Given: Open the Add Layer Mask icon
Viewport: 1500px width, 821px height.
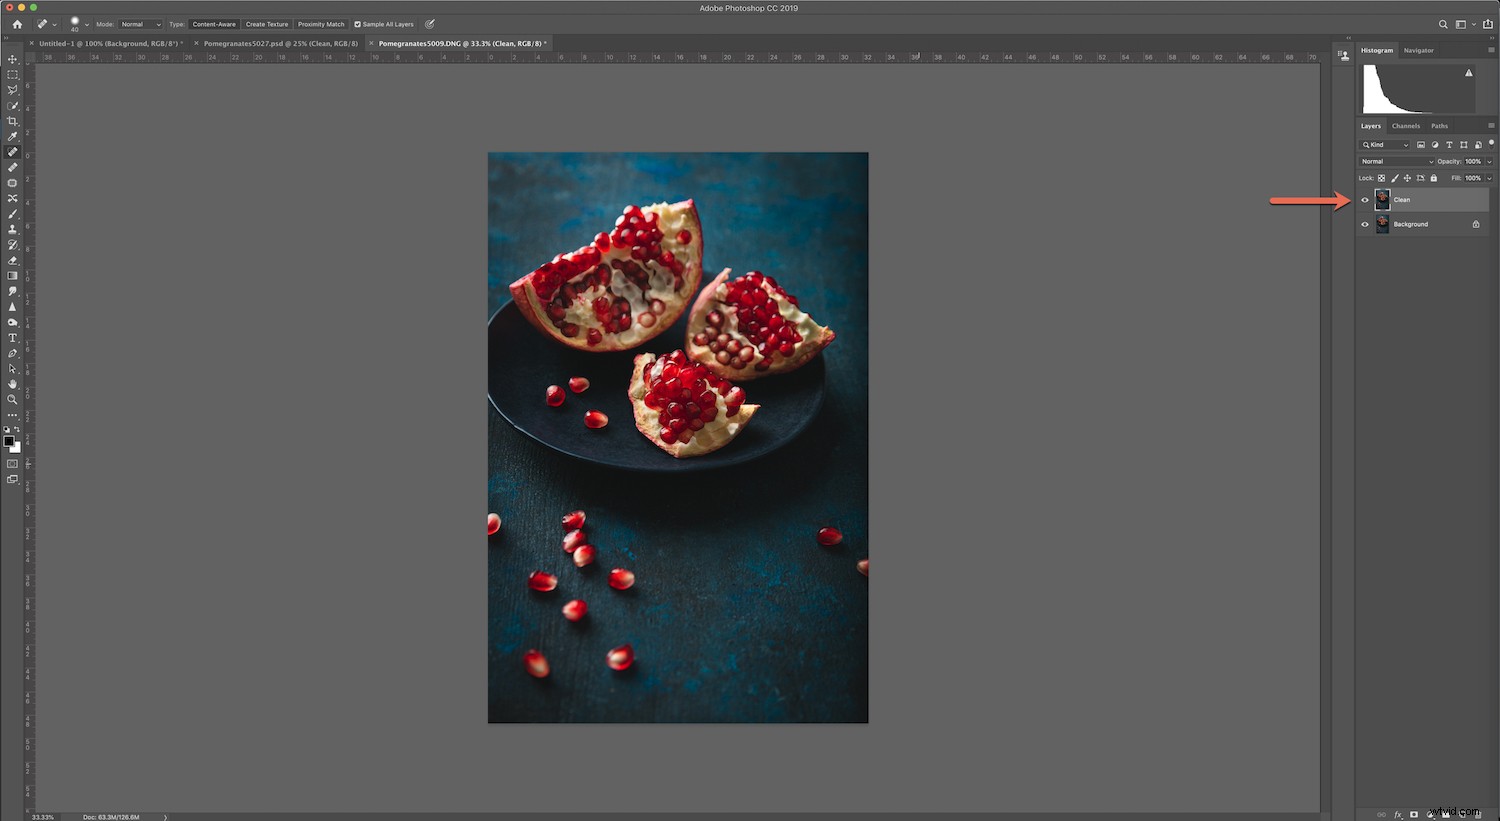Looking at the screenshot, I should [x=1413, y=814].
